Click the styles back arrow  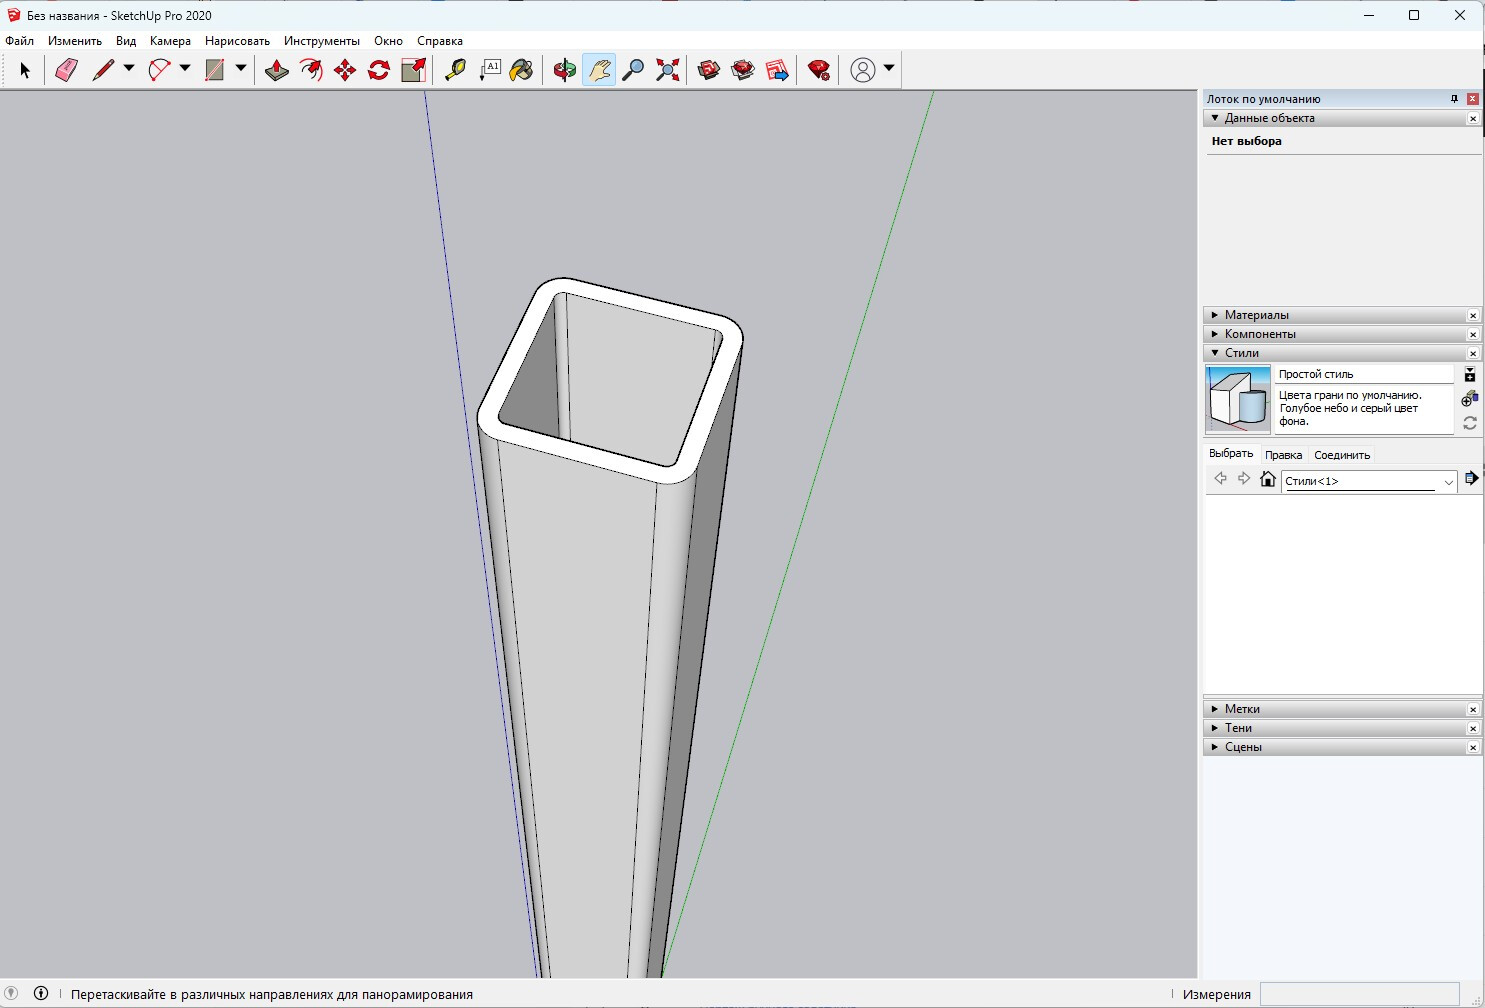point(1220,479)
